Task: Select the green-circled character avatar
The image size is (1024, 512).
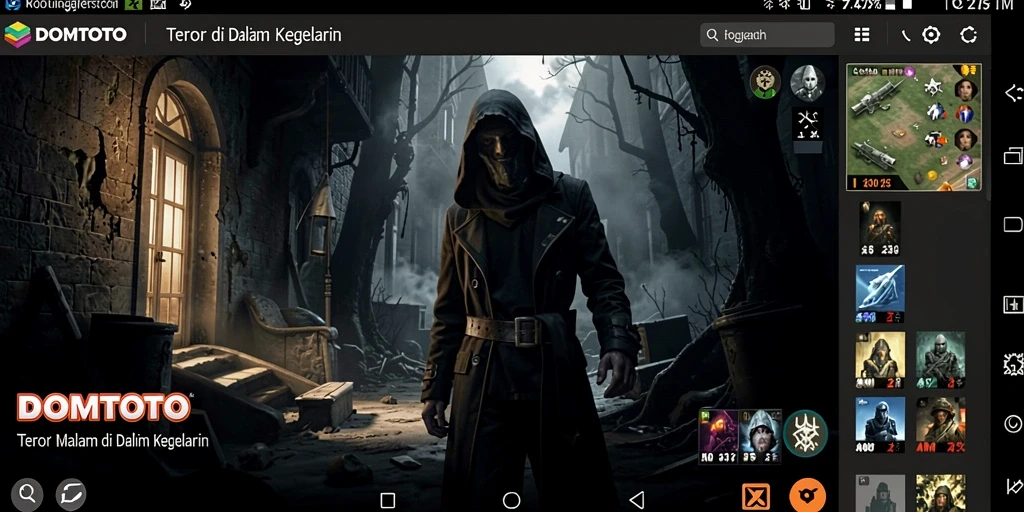Action: [765, 82]
